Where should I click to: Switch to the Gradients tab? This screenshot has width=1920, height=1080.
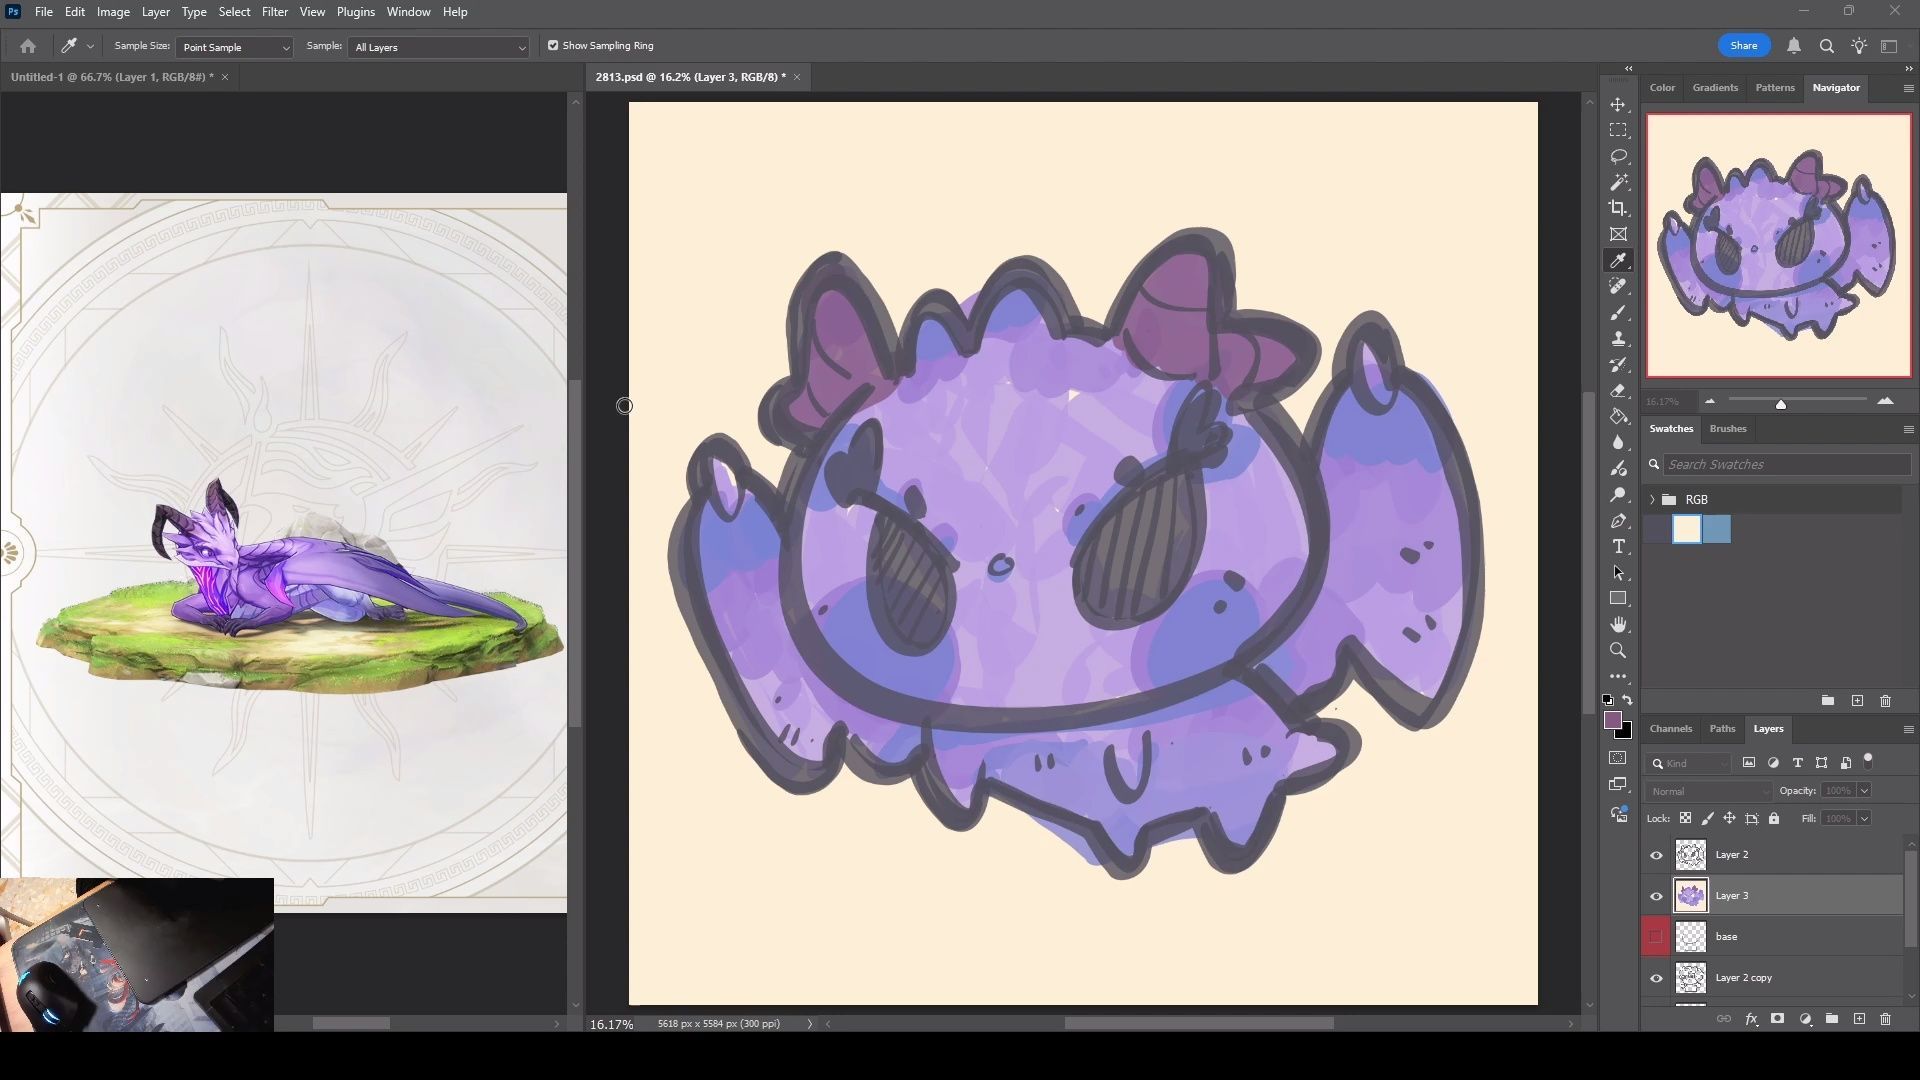point(1715,88)
